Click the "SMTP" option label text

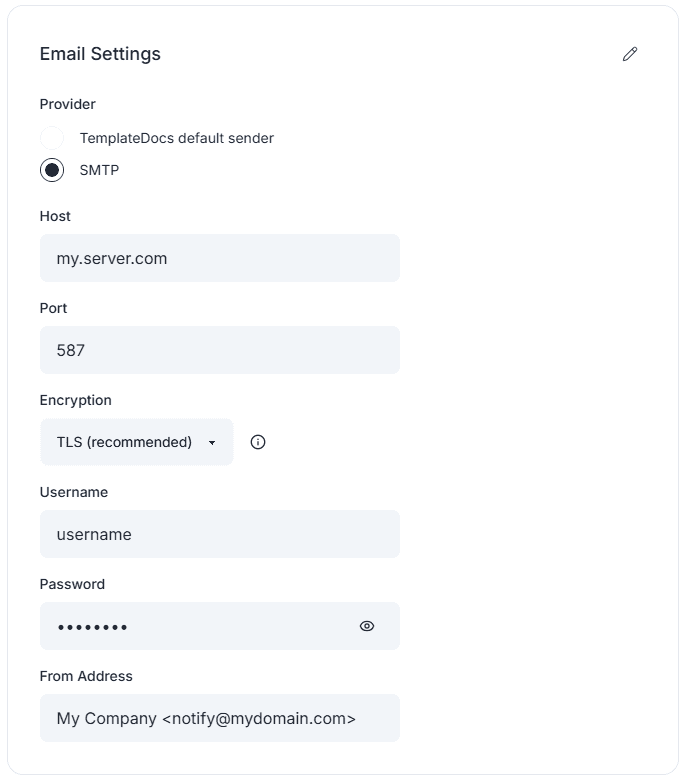tap(99, 170)
